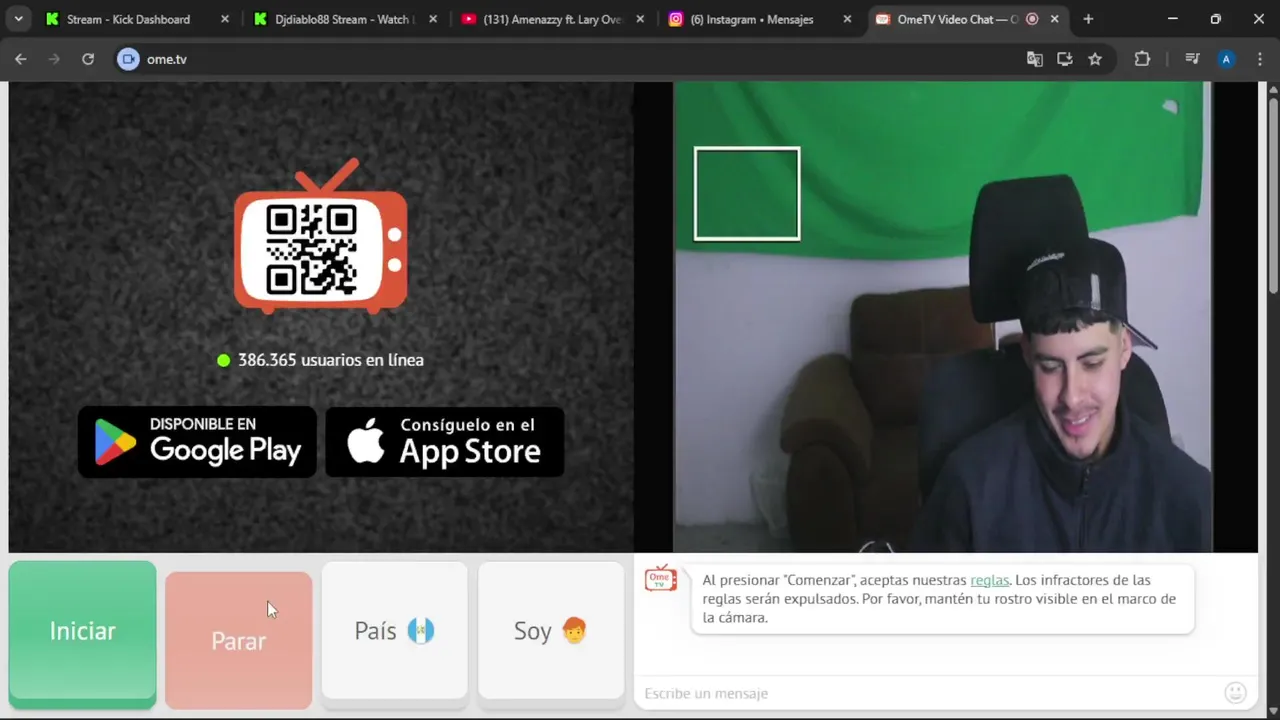
Task: Switch to the Amenazzy YouTube tab
Action: (x=550, y=19)
